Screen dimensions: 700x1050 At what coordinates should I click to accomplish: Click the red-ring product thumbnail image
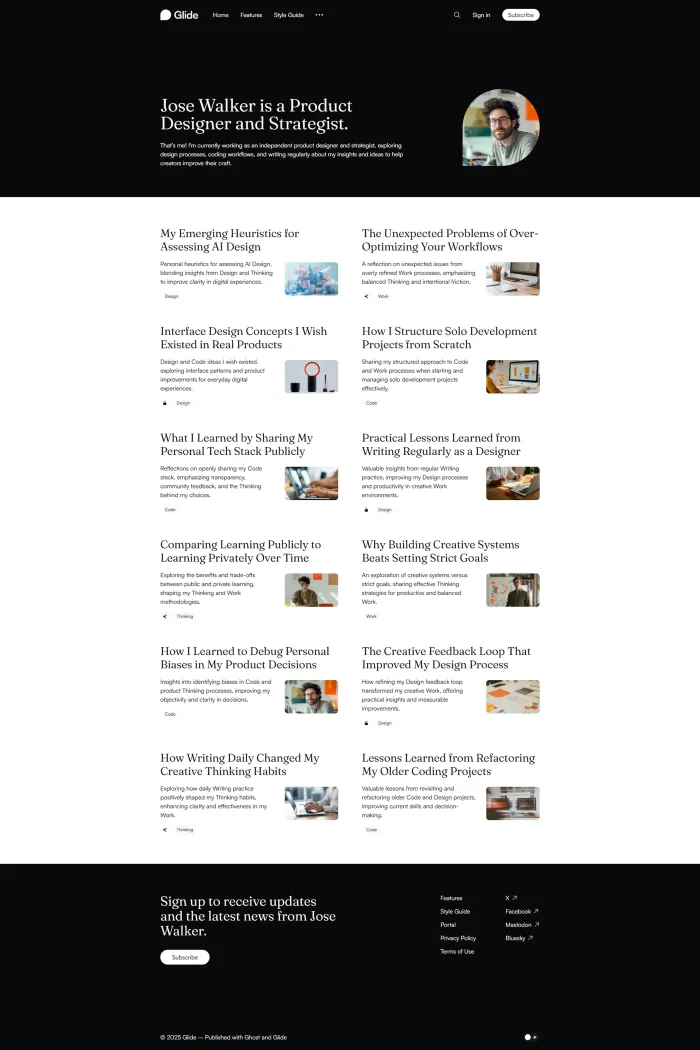click(311, 376)
